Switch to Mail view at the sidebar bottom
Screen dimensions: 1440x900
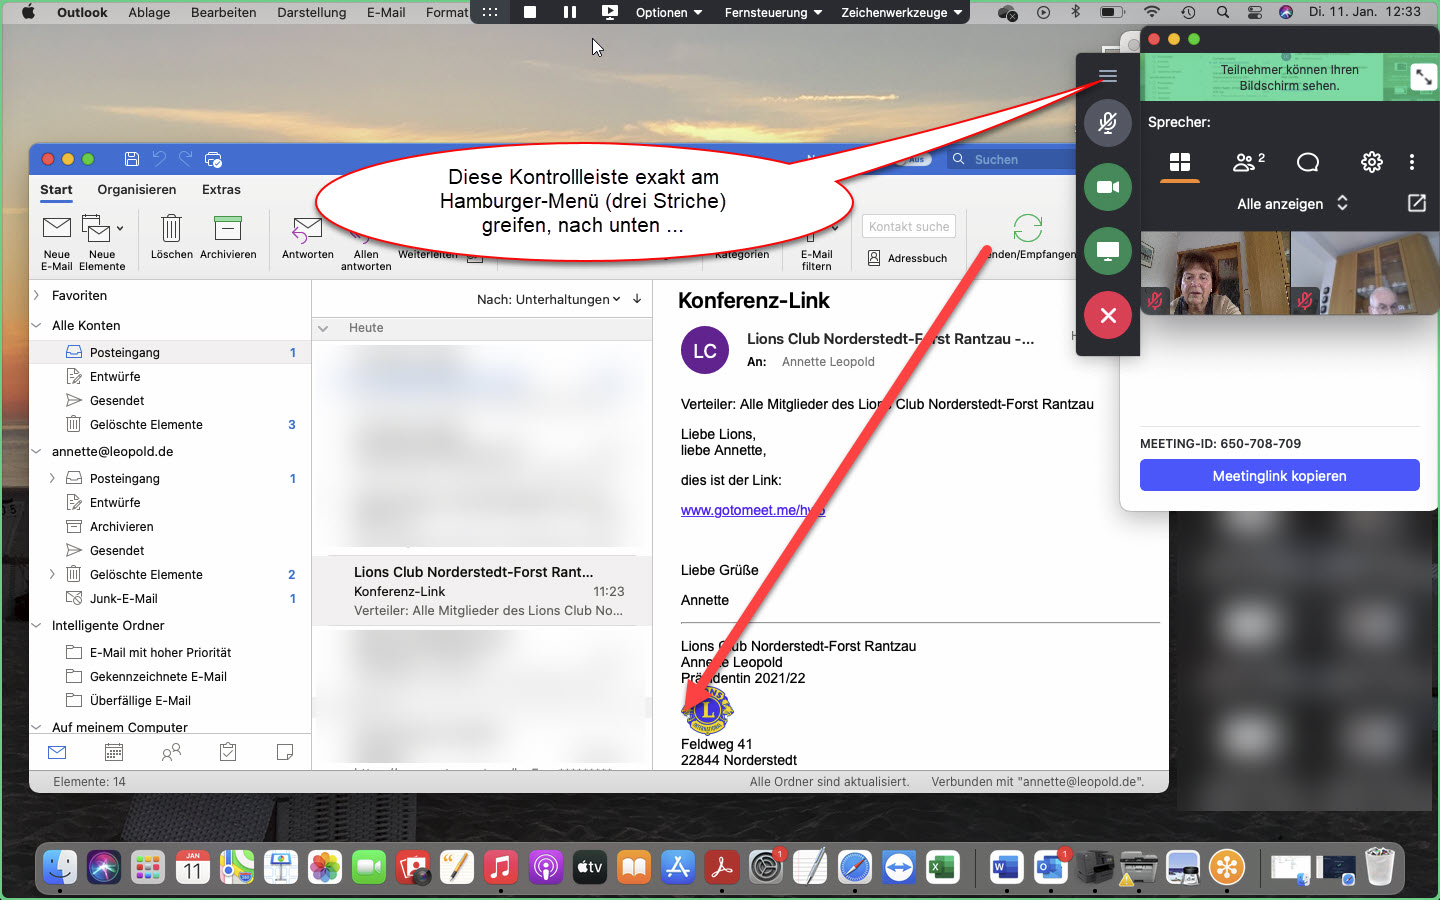pyautogui.click(x=57, y=752)
